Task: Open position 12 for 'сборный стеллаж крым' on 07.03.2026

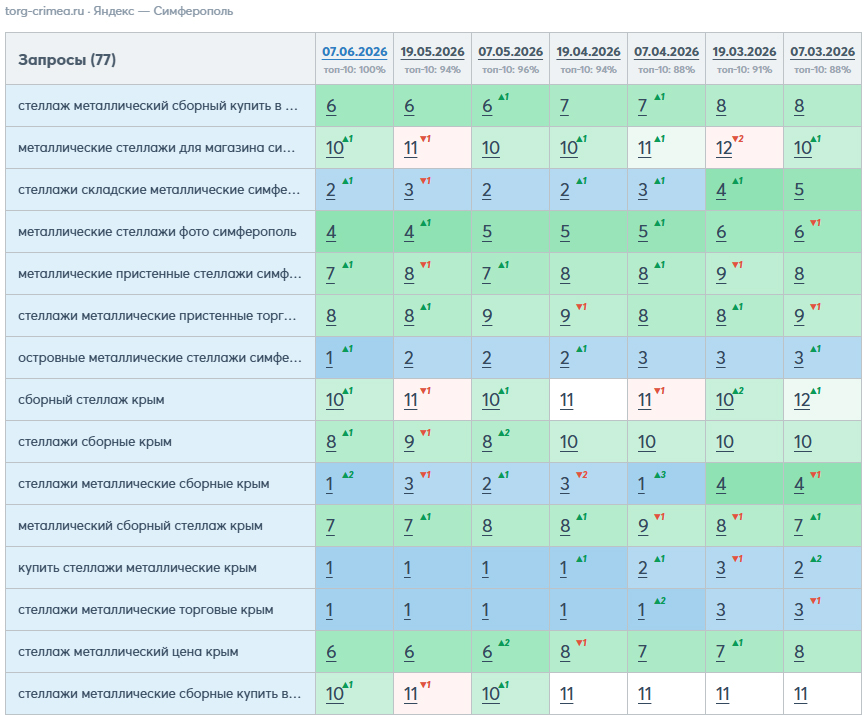Action: [x=802, y=400]
